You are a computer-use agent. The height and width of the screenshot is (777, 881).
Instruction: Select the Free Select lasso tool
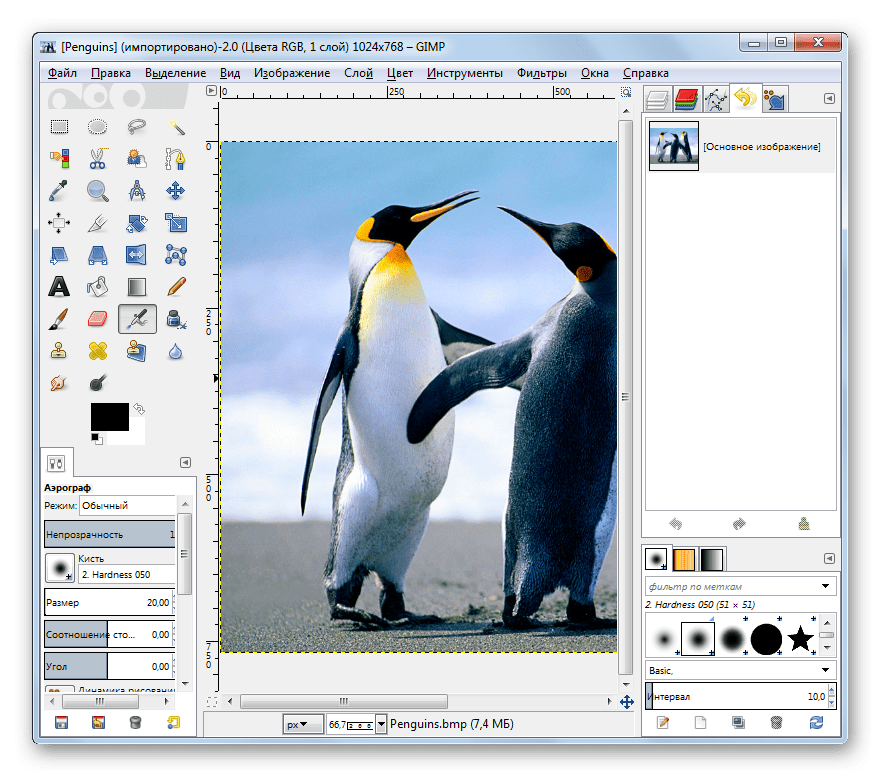(137, 127)
